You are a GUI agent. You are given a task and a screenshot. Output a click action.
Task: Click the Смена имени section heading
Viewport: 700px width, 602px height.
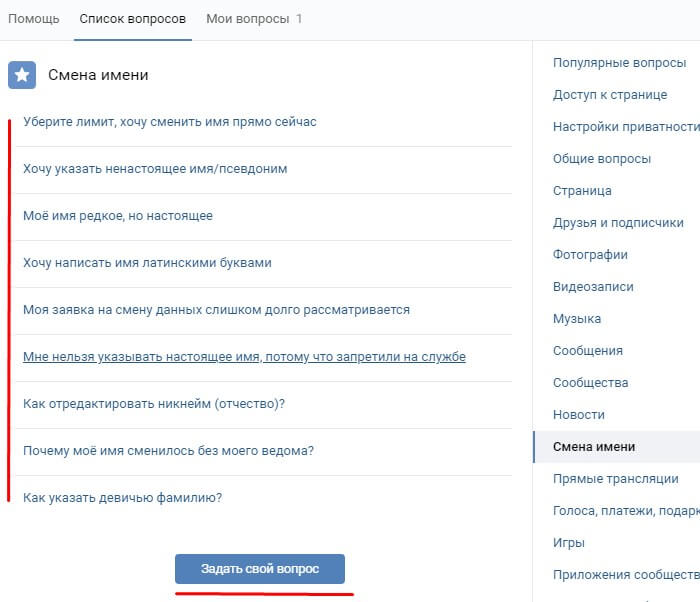point(98,75)
